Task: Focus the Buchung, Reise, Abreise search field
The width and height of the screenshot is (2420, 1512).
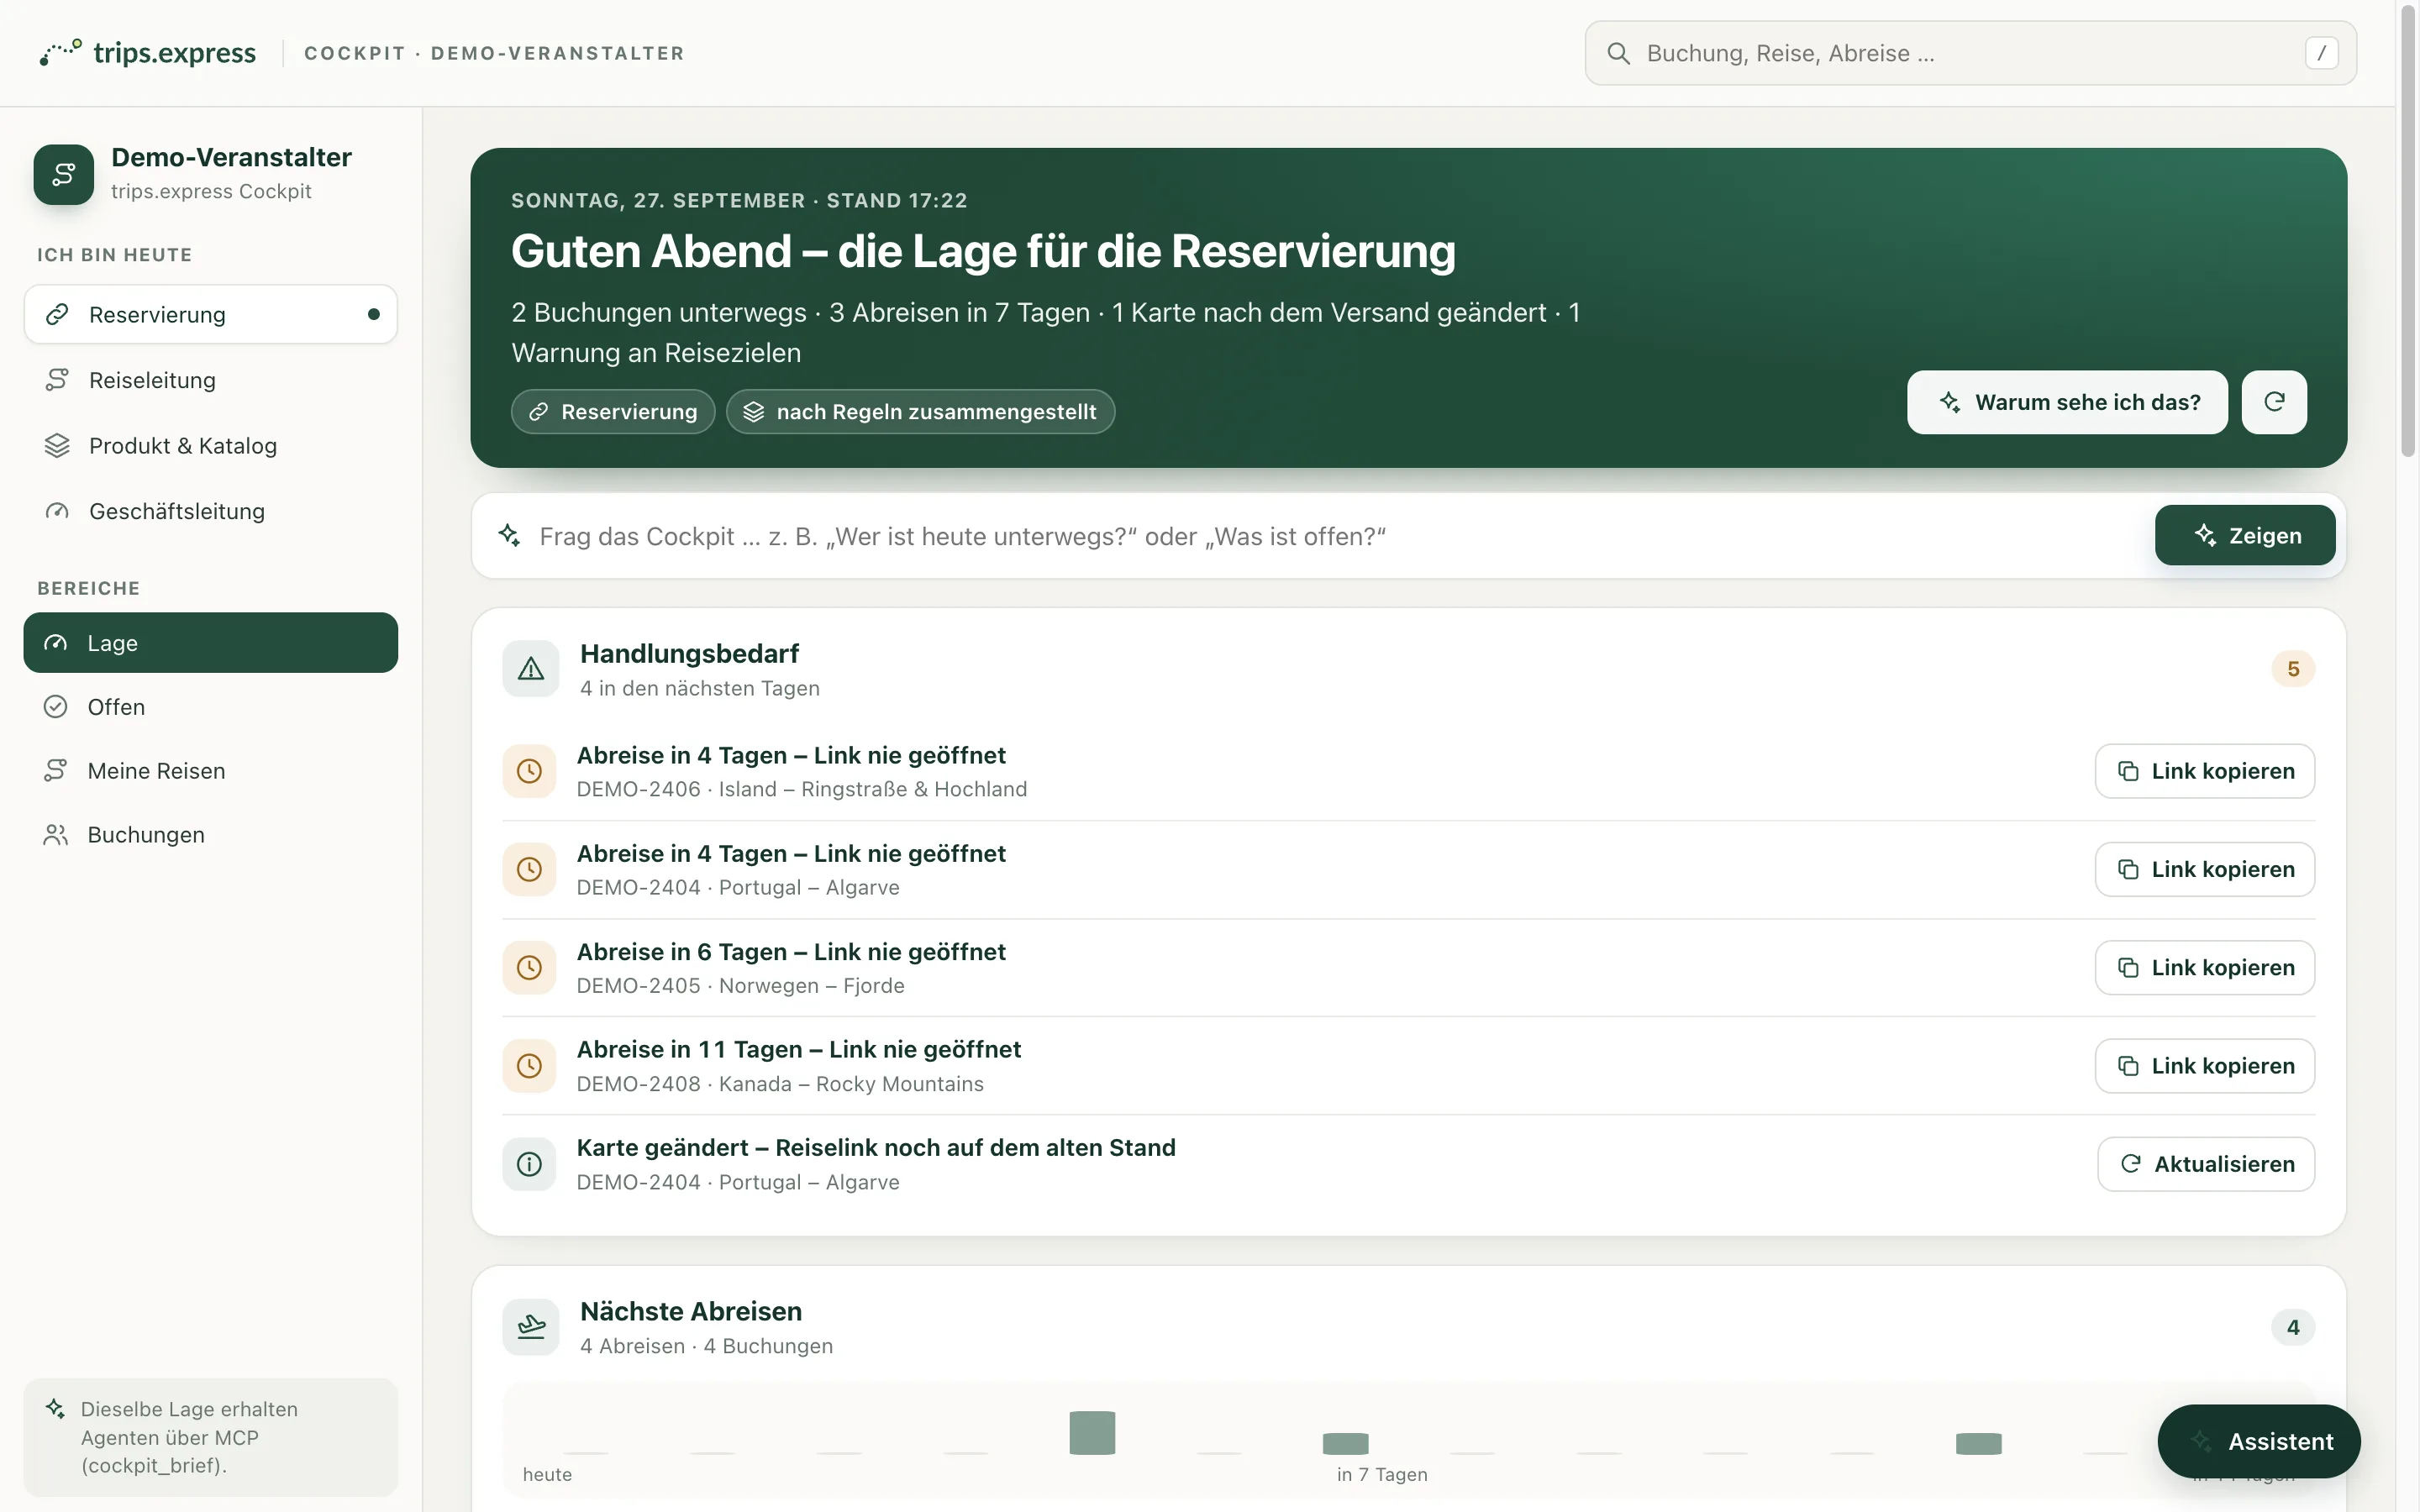Action: pos(1970,53)
